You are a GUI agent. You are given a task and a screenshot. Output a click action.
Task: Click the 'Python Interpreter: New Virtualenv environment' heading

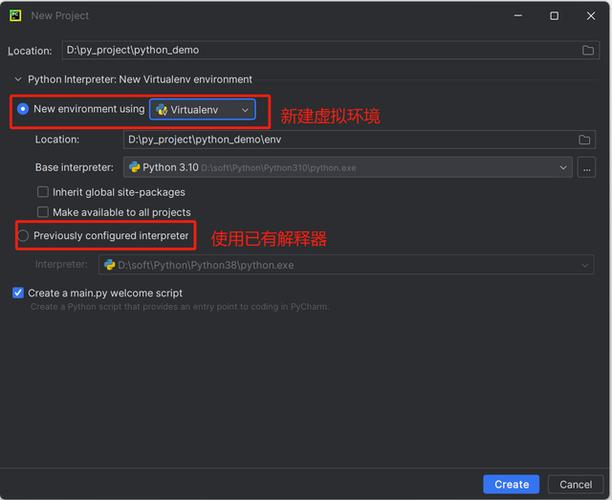tap(140, 79)
